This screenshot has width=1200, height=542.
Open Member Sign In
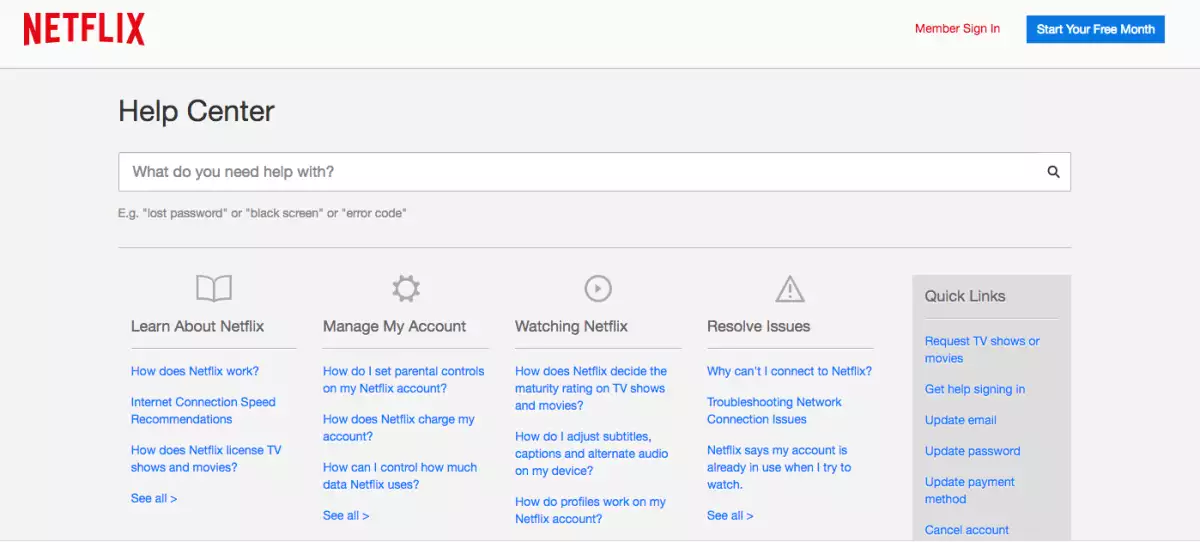tap(957, 29)
